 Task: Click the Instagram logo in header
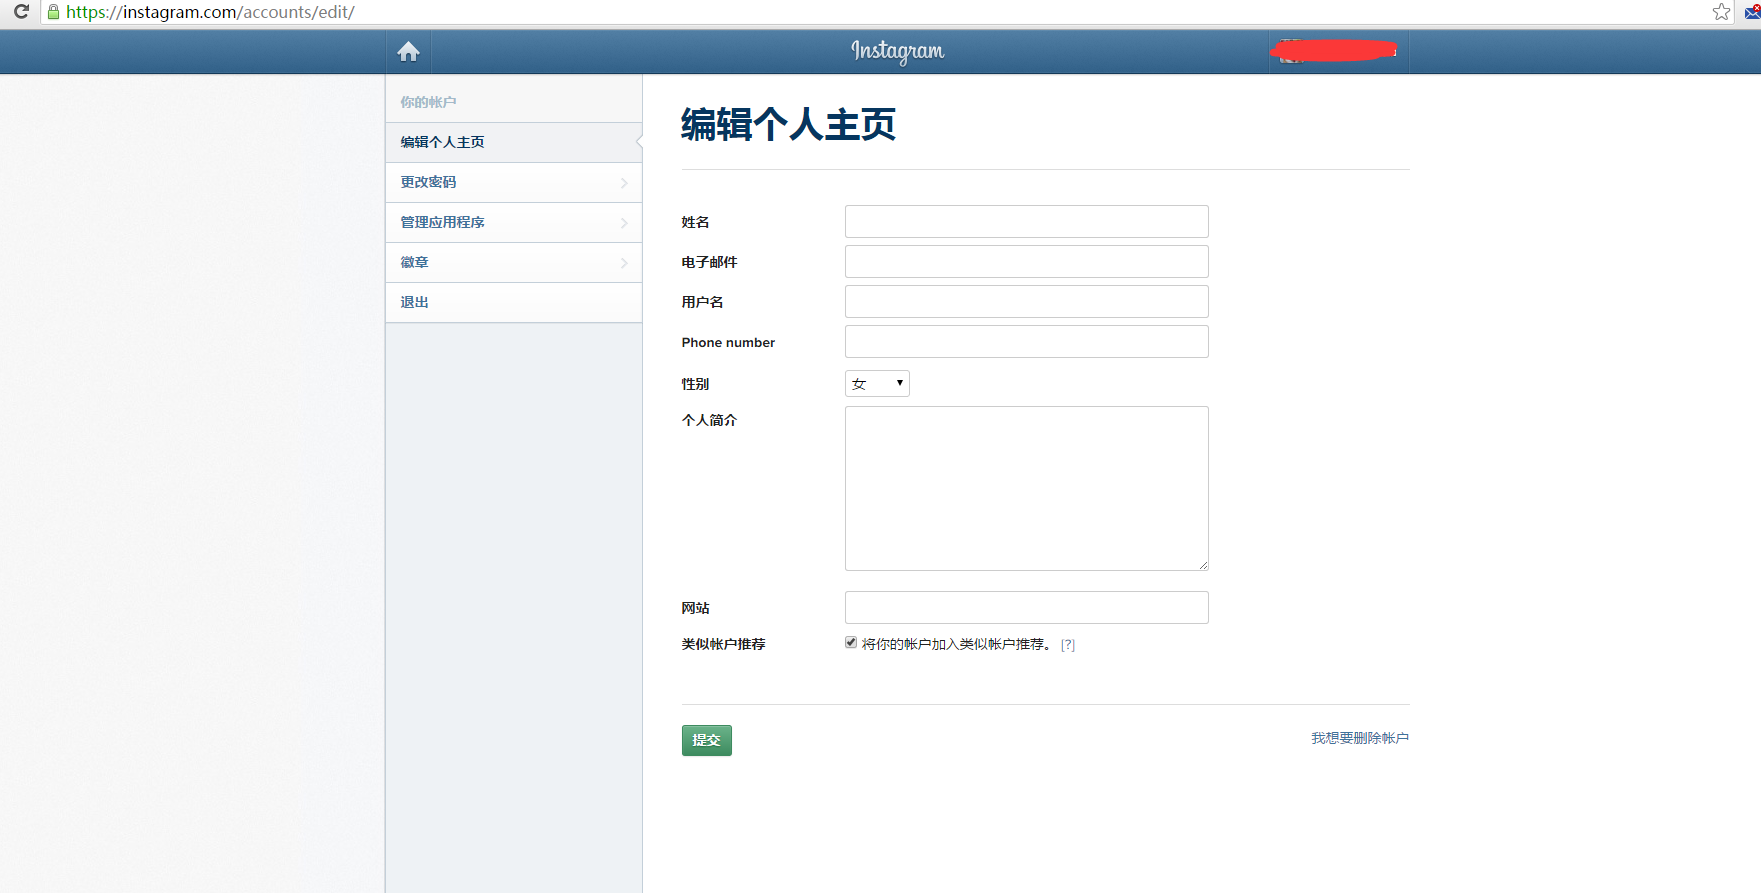[897, 51]
